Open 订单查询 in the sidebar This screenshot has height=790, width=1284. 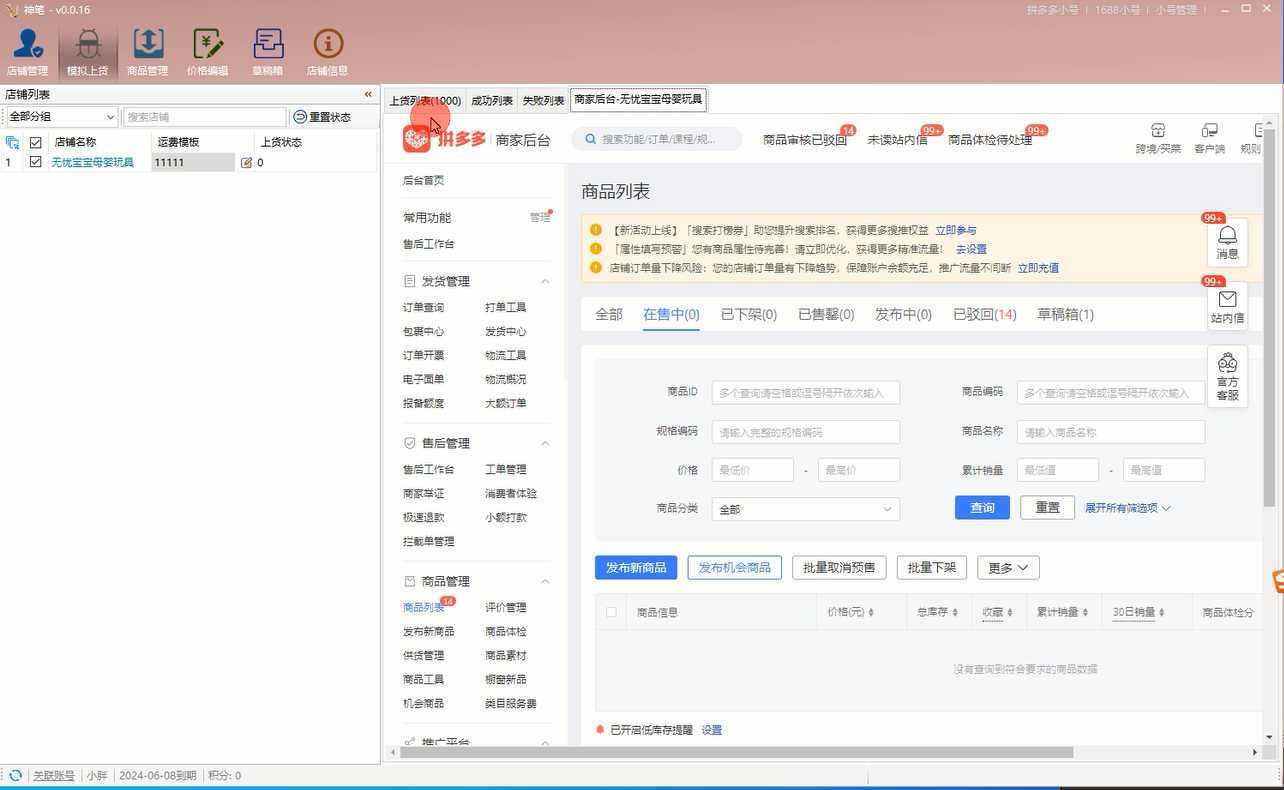point(423,307)
